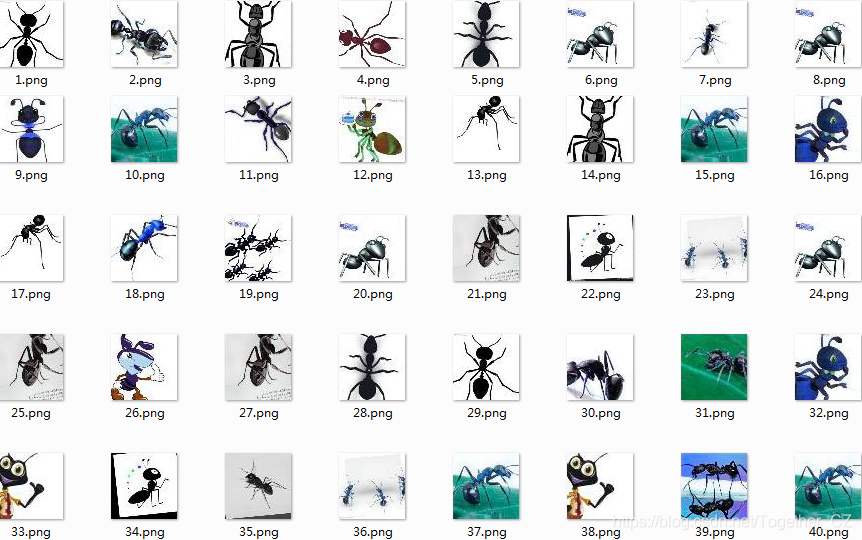Click the file name 16.png
Screen dimensions: 862x540
[828, 175]
